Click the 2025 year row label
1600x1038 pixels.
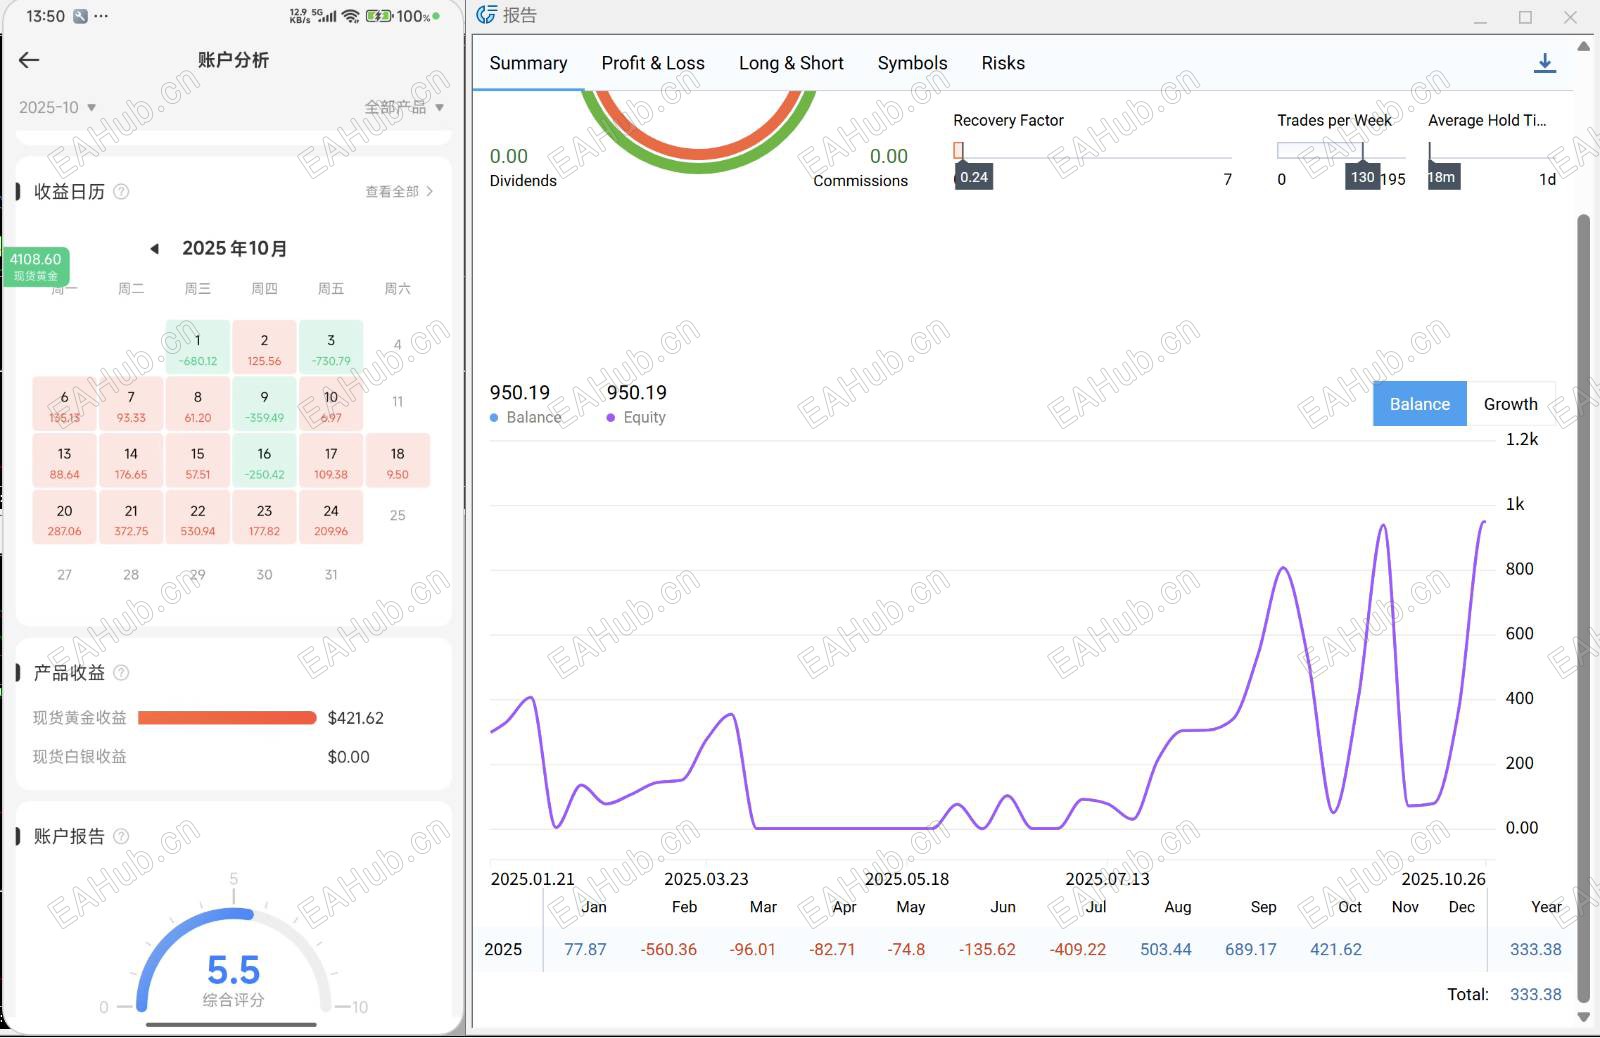[503, 949]
